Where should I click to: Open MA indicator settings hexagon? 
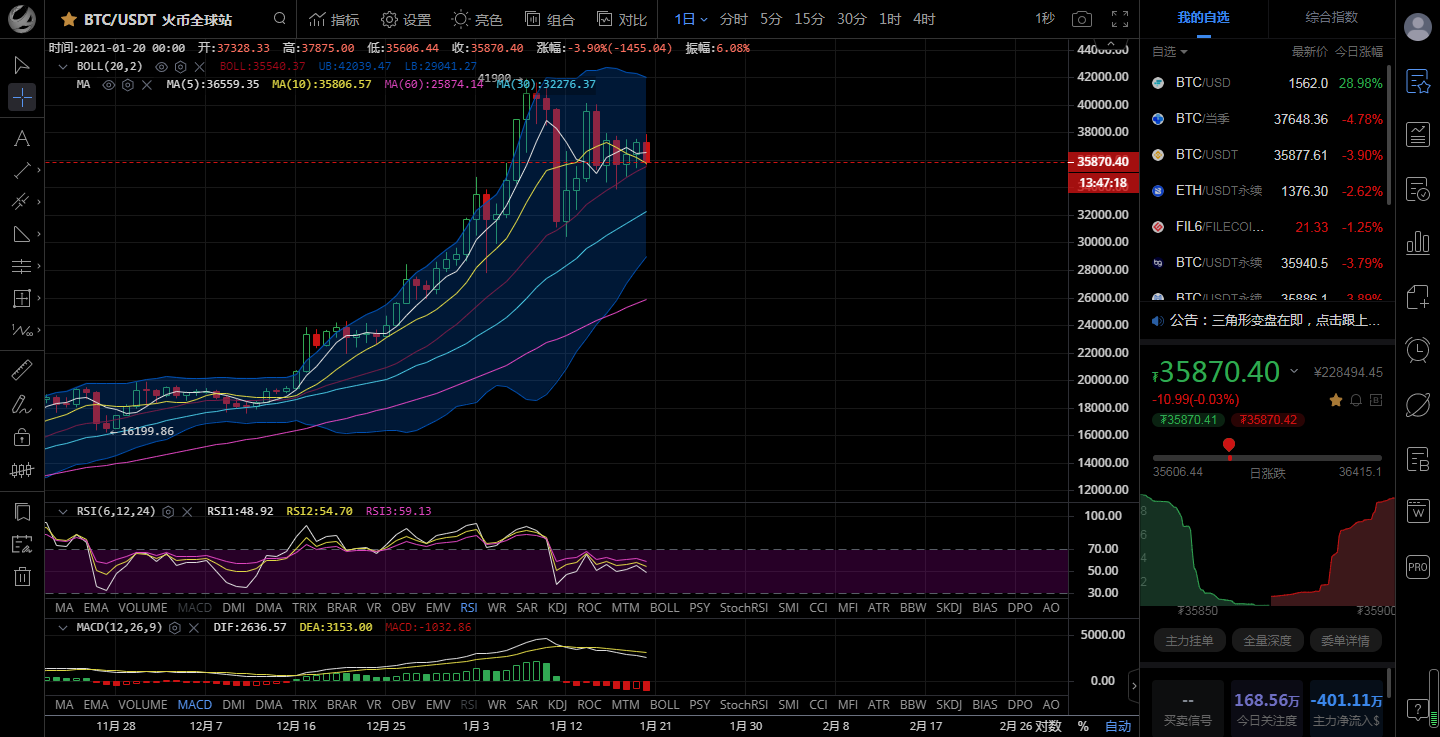point(128,84)
